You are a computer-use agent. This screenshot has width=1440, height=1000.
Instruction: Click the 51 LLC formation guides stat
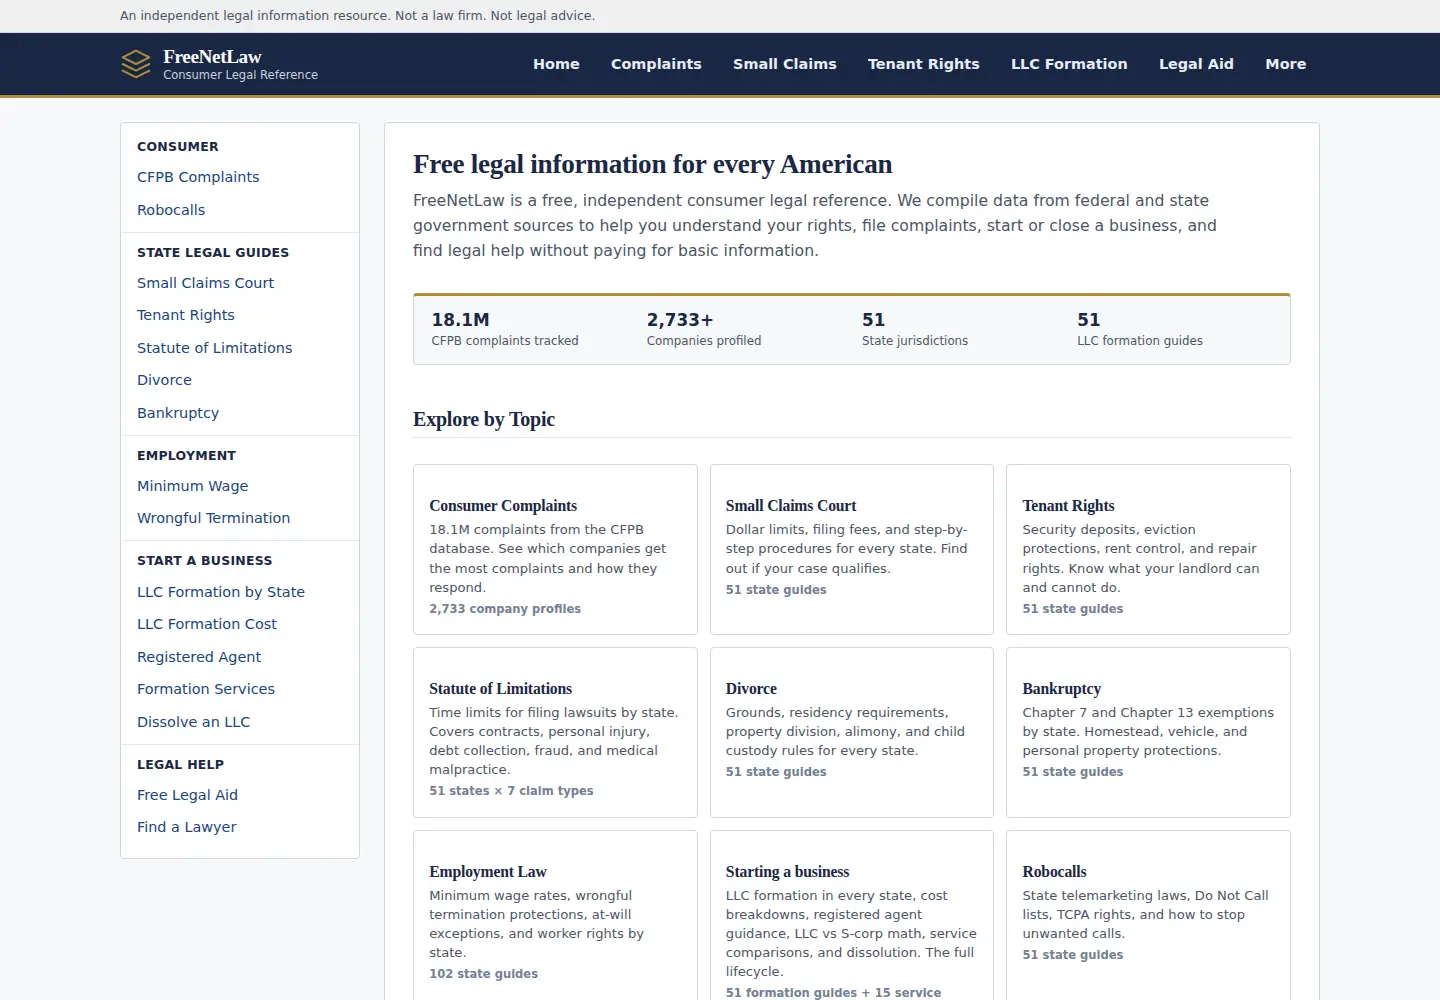coord(1140,330)
